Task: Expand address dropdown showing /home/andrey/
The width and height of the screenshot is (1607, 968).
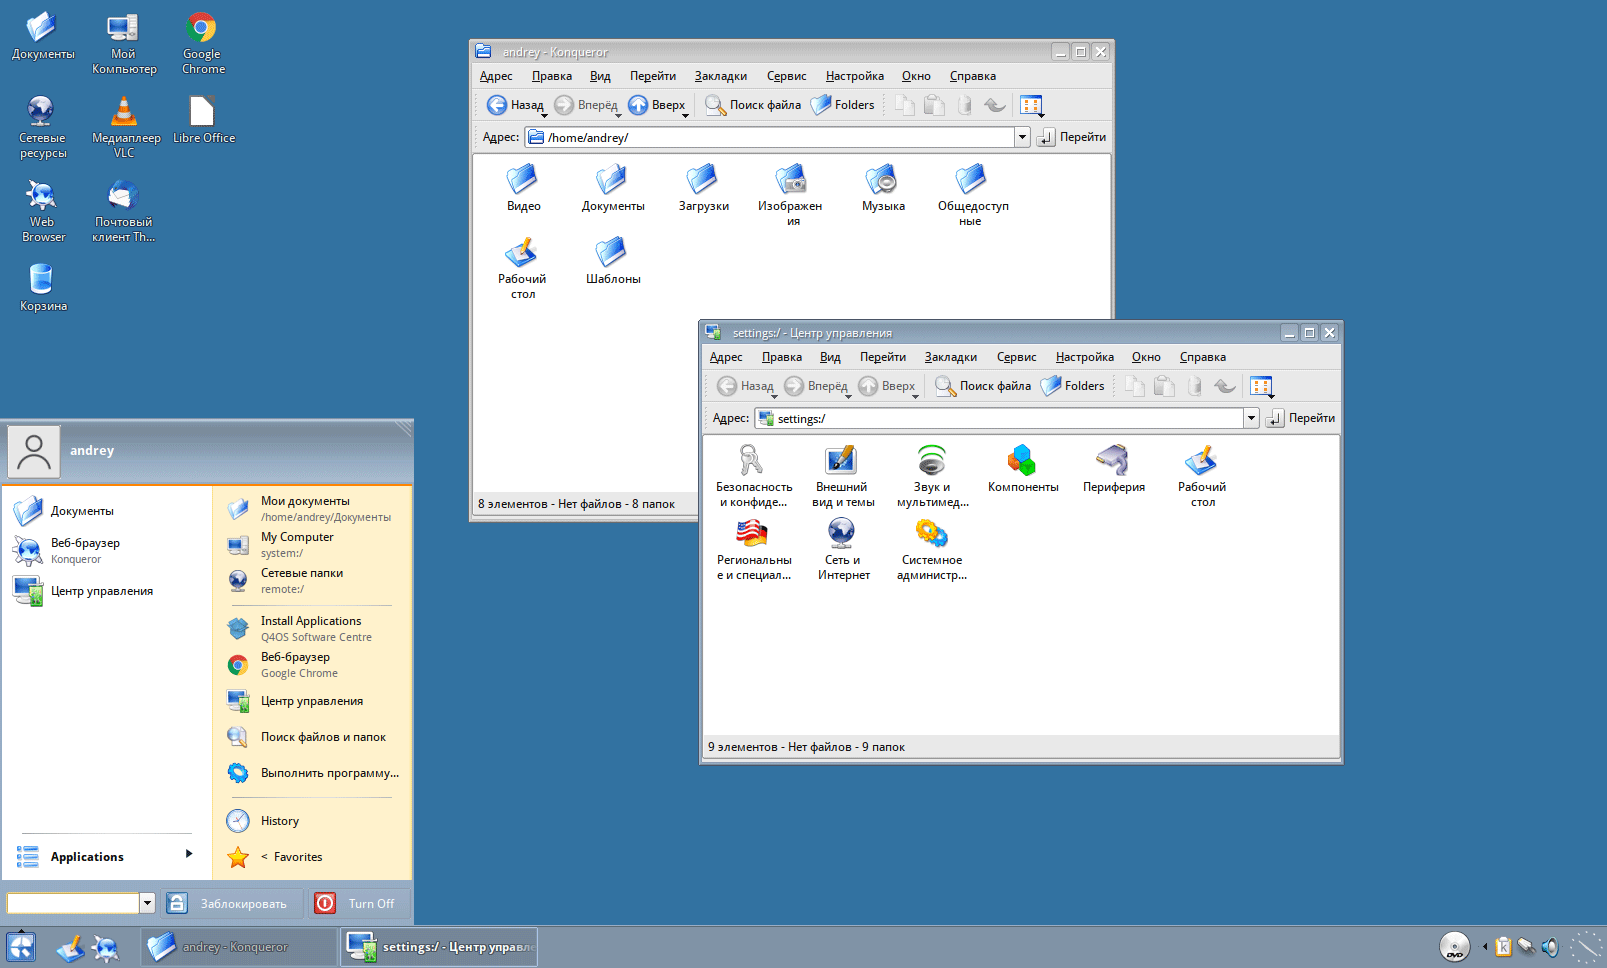Action: (1022, 138)
